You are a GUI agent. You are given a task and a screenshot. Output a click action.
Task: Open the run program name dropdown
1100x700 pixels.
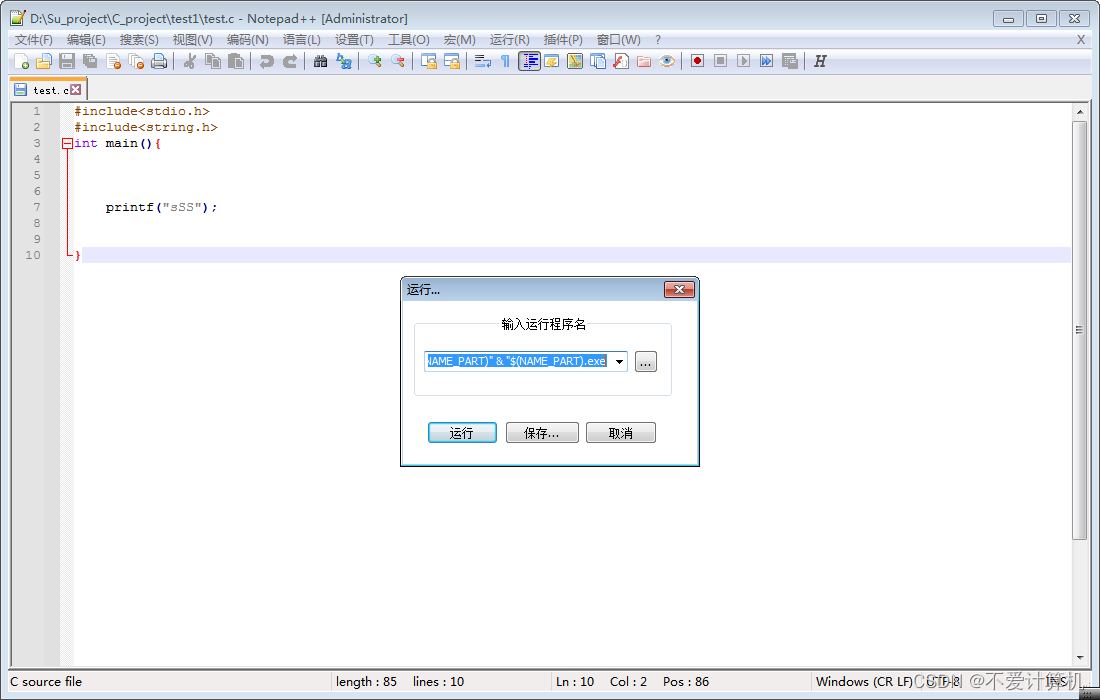[x=620, y=361]
